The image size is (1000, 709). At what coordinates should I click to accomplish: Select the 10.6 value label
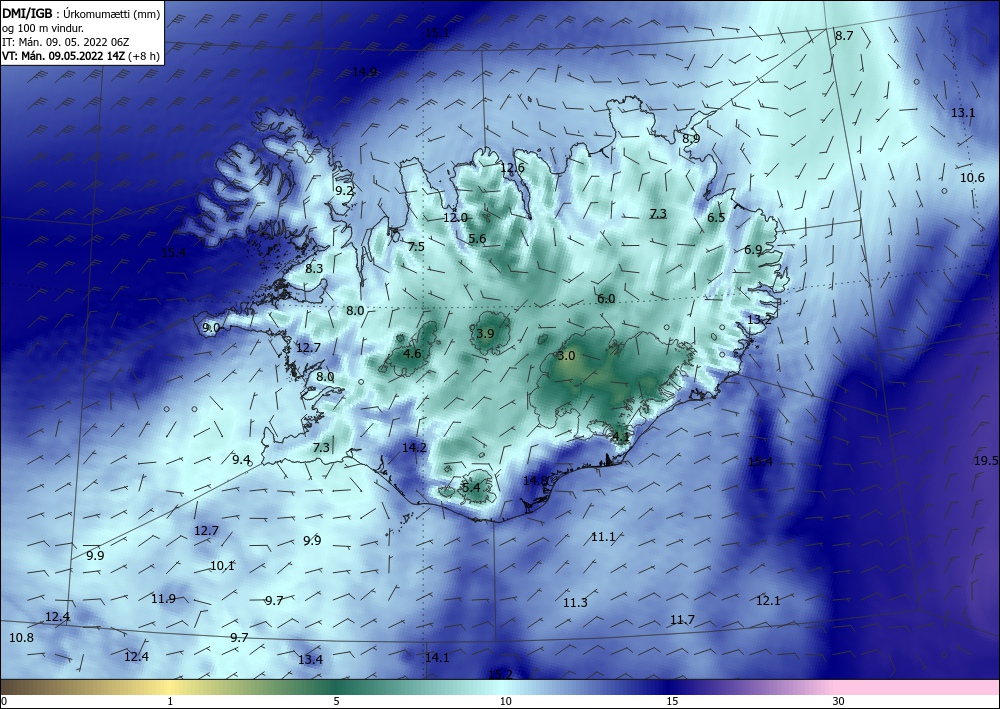tap(973, 178)
